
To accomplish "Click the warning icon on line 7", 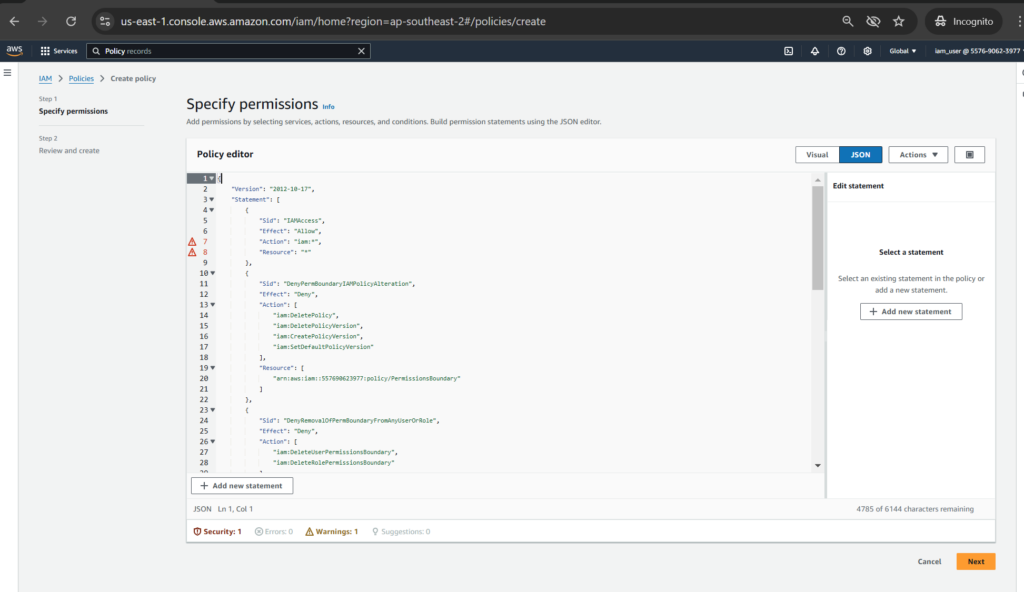I will (x=192, y=242).
